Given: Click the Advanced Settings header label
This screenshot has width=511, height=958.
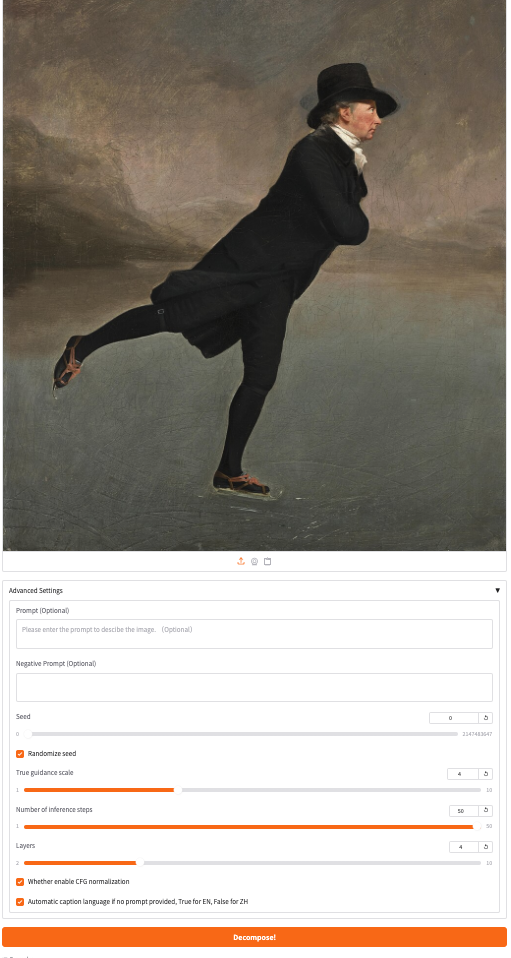Looking at the screenshot, I should [35, 591].
